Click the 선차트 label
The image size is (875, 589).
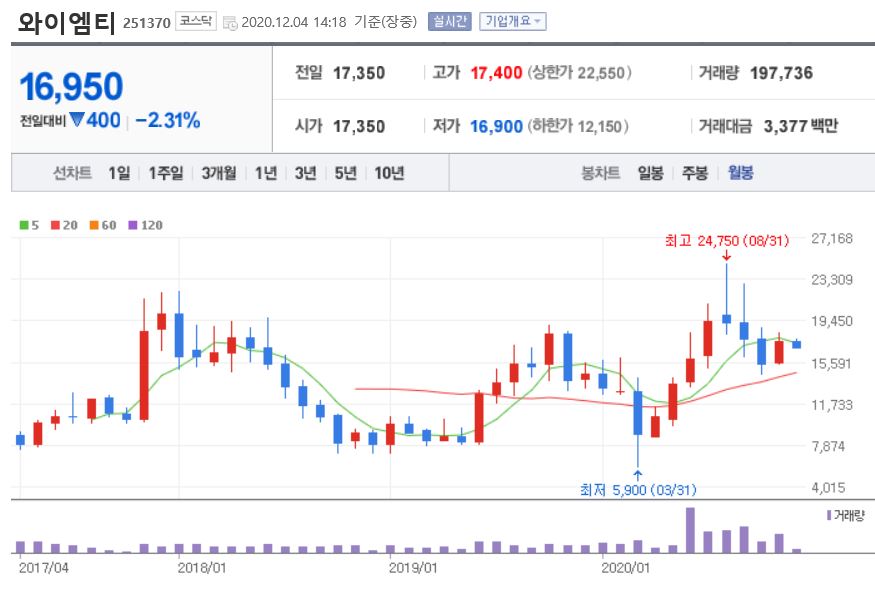tap(72, 173)
